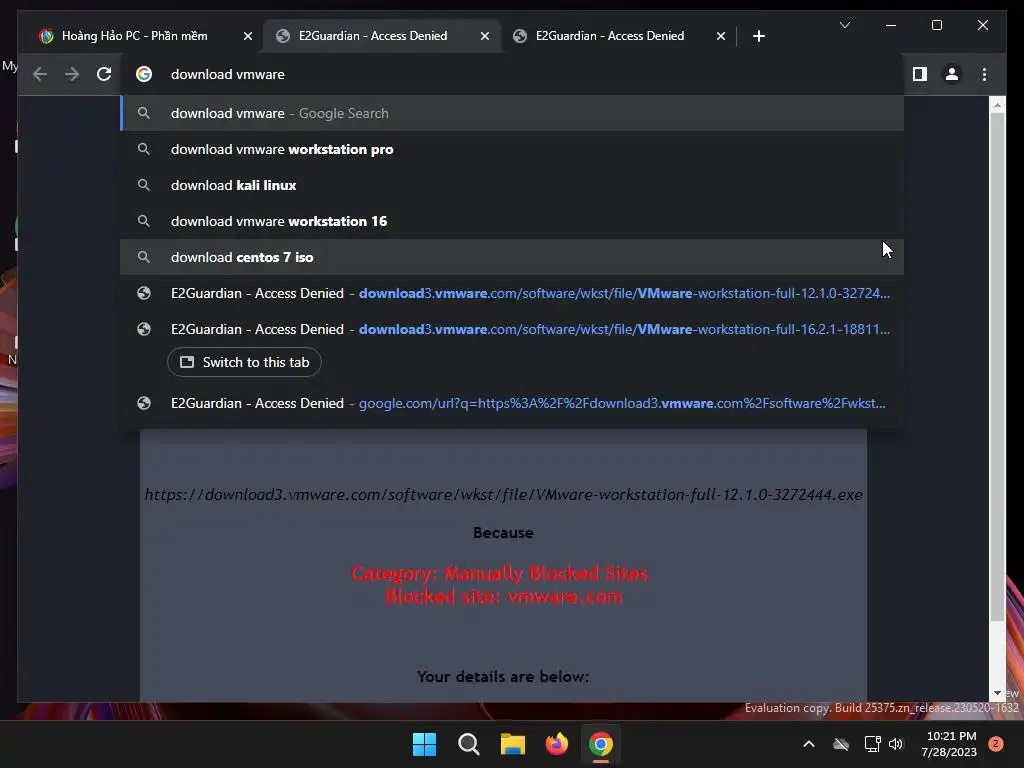
Task: Choose 'download vmware - Google Search' suggestion
Action: point(512,114)
